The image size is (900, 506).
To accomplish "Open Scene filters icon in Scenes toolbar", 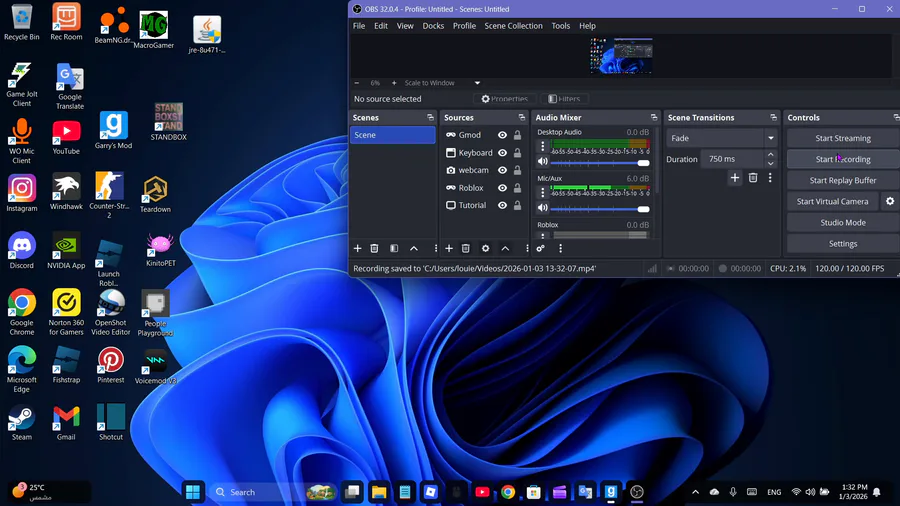I will [x=394, y=248].
